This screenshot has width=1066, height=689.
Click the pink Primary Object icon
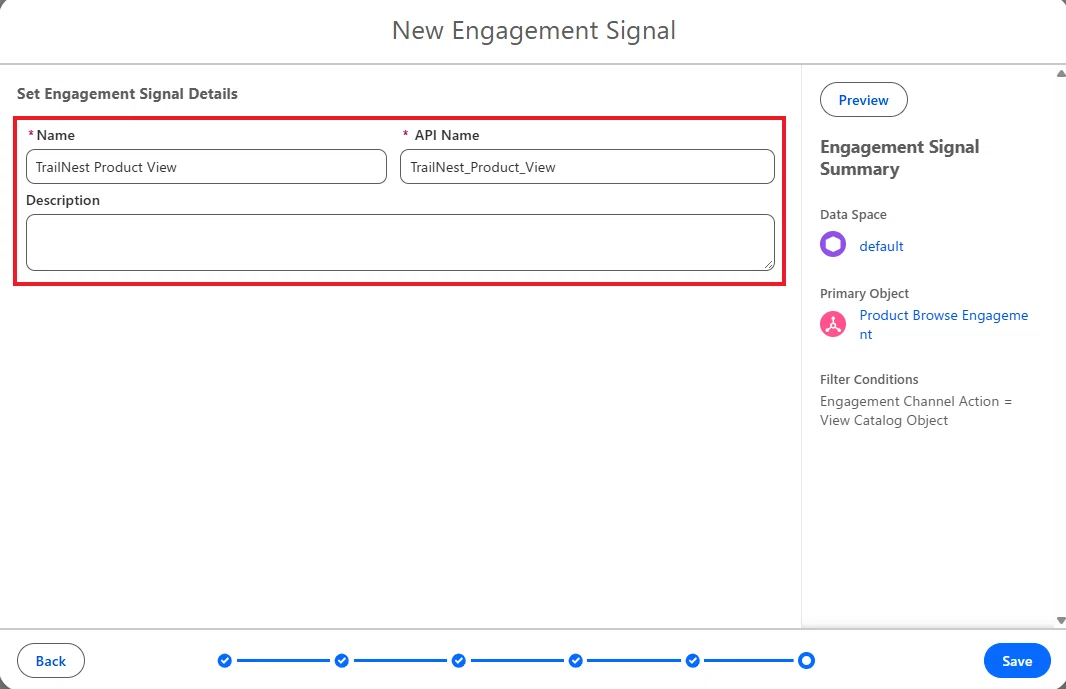point(833,324)
